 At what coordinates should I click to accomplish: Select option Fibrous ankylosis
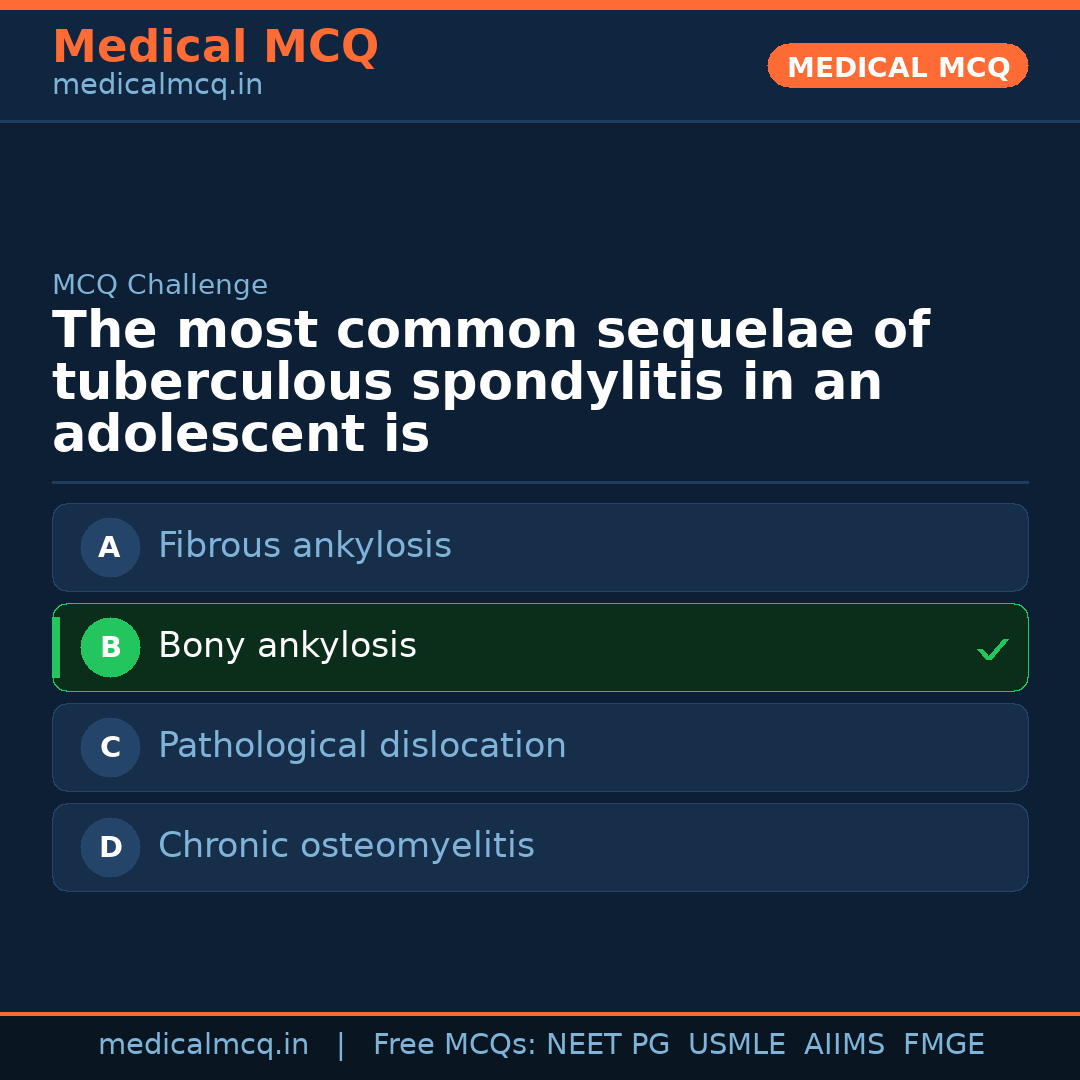[x=304, y=546]
